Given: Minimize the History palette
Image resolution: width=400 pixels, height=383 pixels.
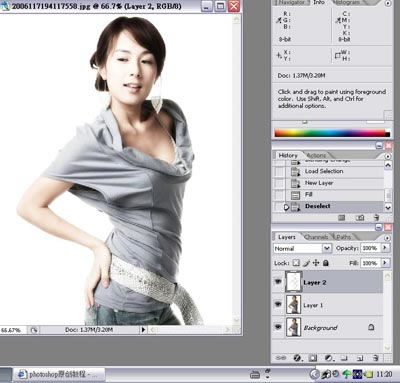Looking at the screenshot, I should [379, 146].
